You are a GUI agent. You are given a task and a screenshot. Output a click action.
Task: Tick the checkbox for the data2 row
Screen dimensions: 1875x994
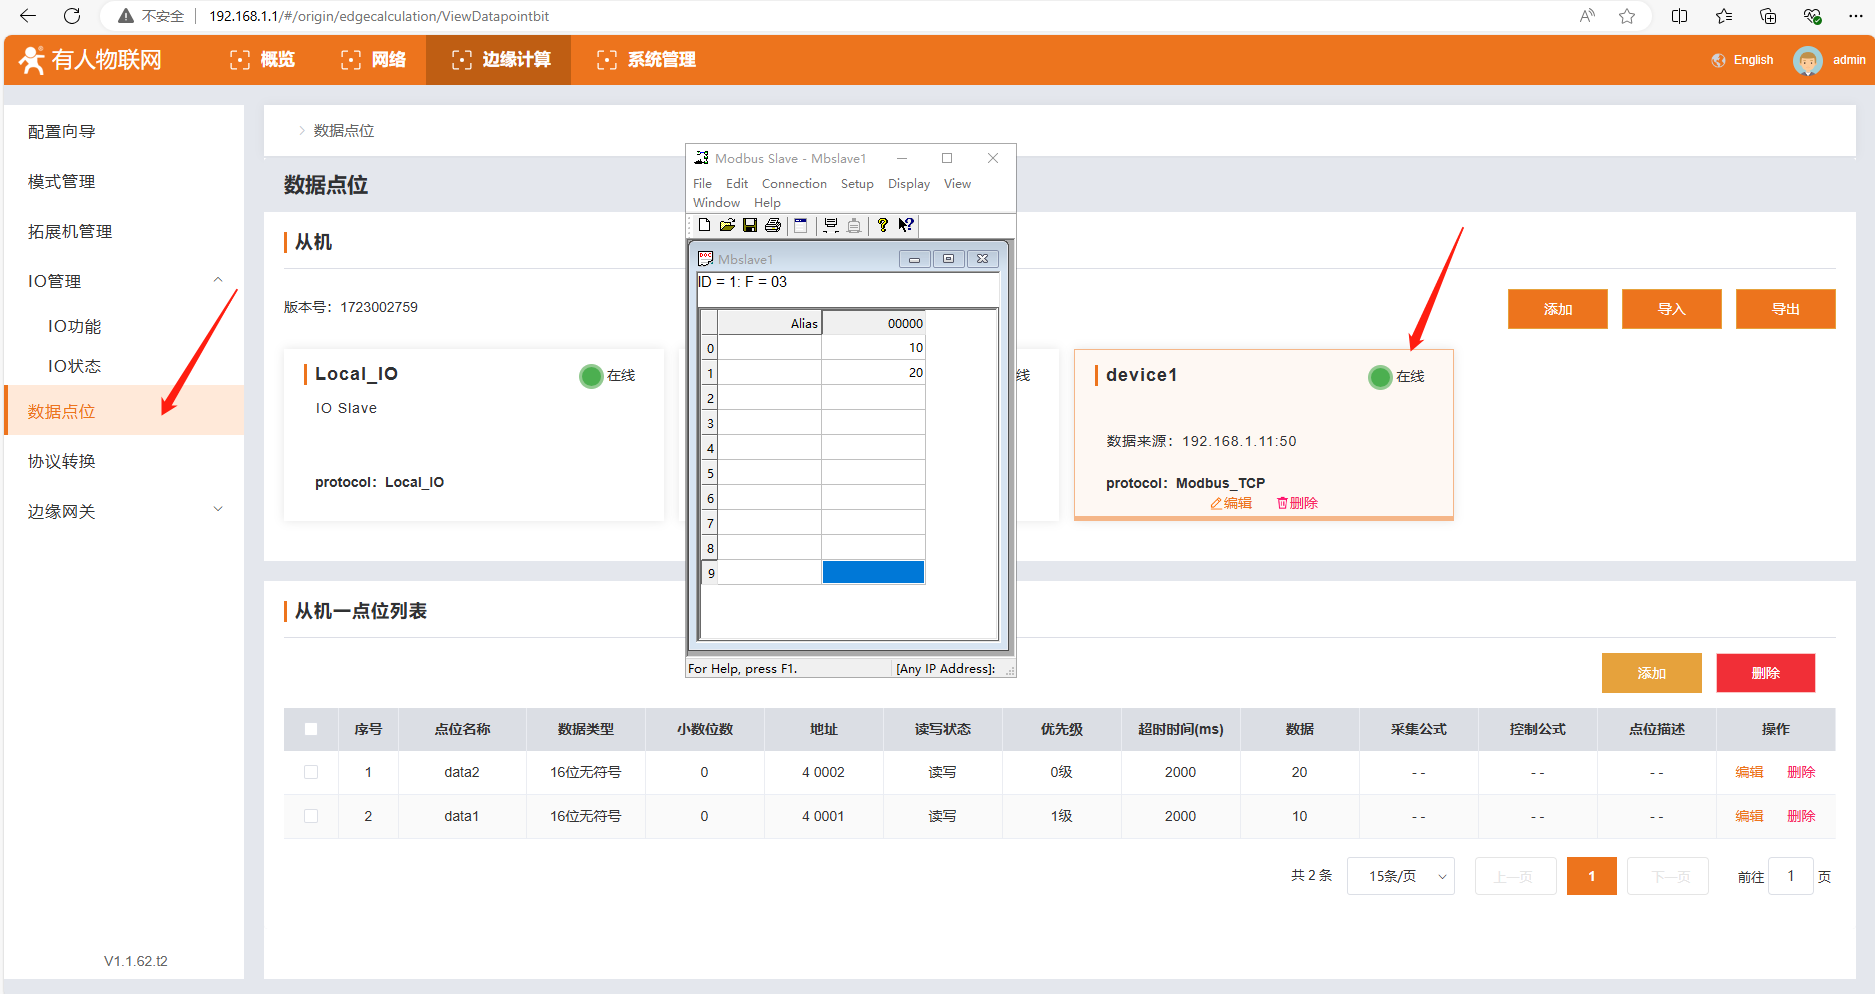pyautogui.click(x=311, y=772)
